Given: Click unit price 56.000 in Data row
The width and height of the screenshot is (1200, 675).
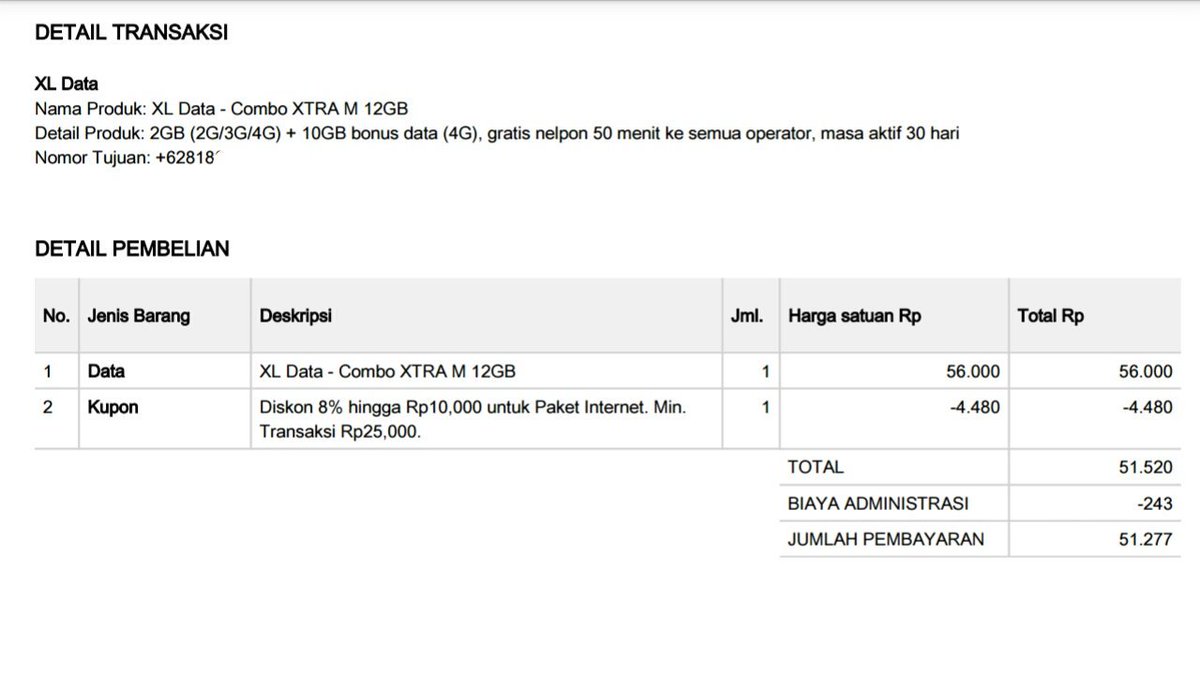Looking at the screenshot, I should pyautogui.click(x=972, y=372).
